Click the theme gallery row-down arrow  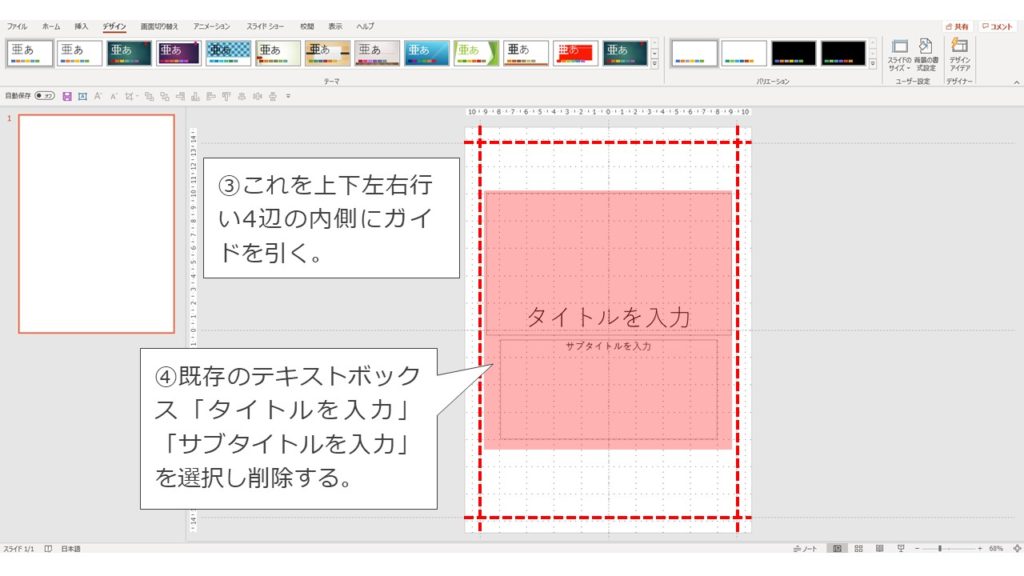654,54
